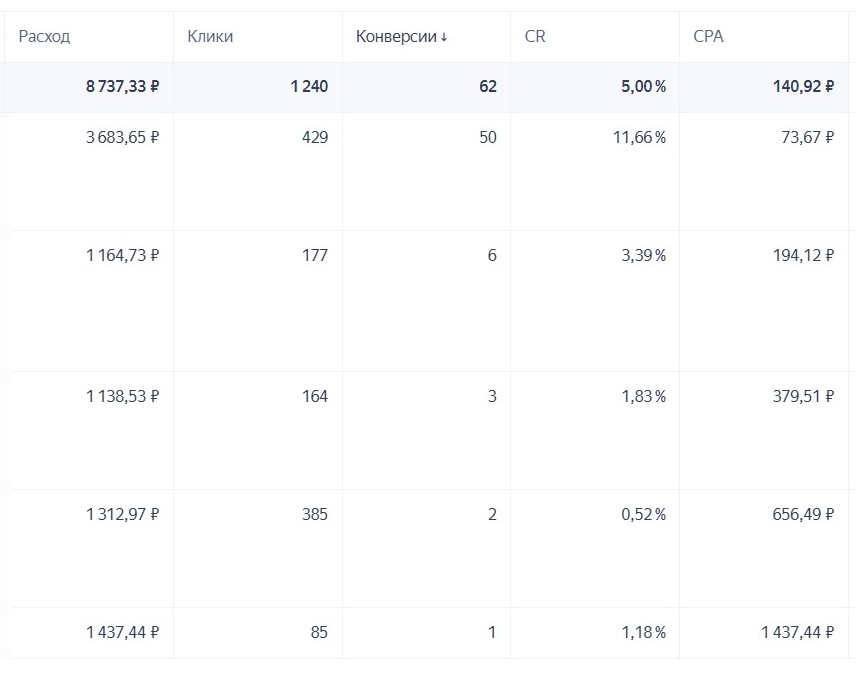856x681 pixels.
Task: Select CPA cell 73,67 ₽
Action: click(808, 137)
